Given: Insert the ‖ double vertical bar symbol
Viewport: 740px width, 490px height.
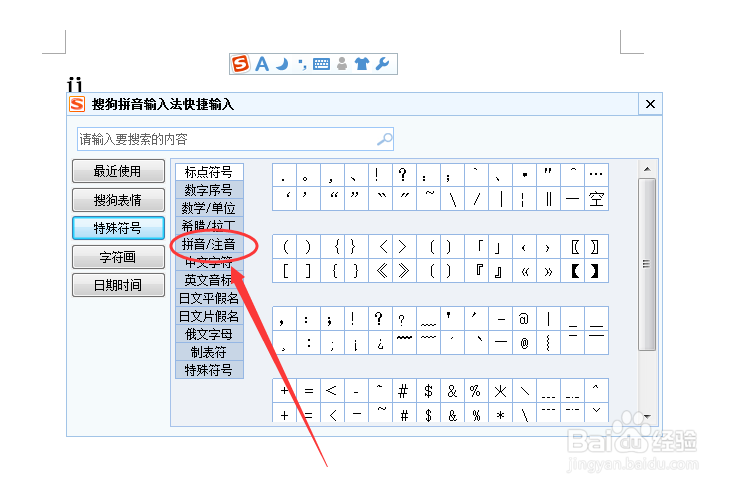Looking at the screenshot, I should [x=548, y=199].
